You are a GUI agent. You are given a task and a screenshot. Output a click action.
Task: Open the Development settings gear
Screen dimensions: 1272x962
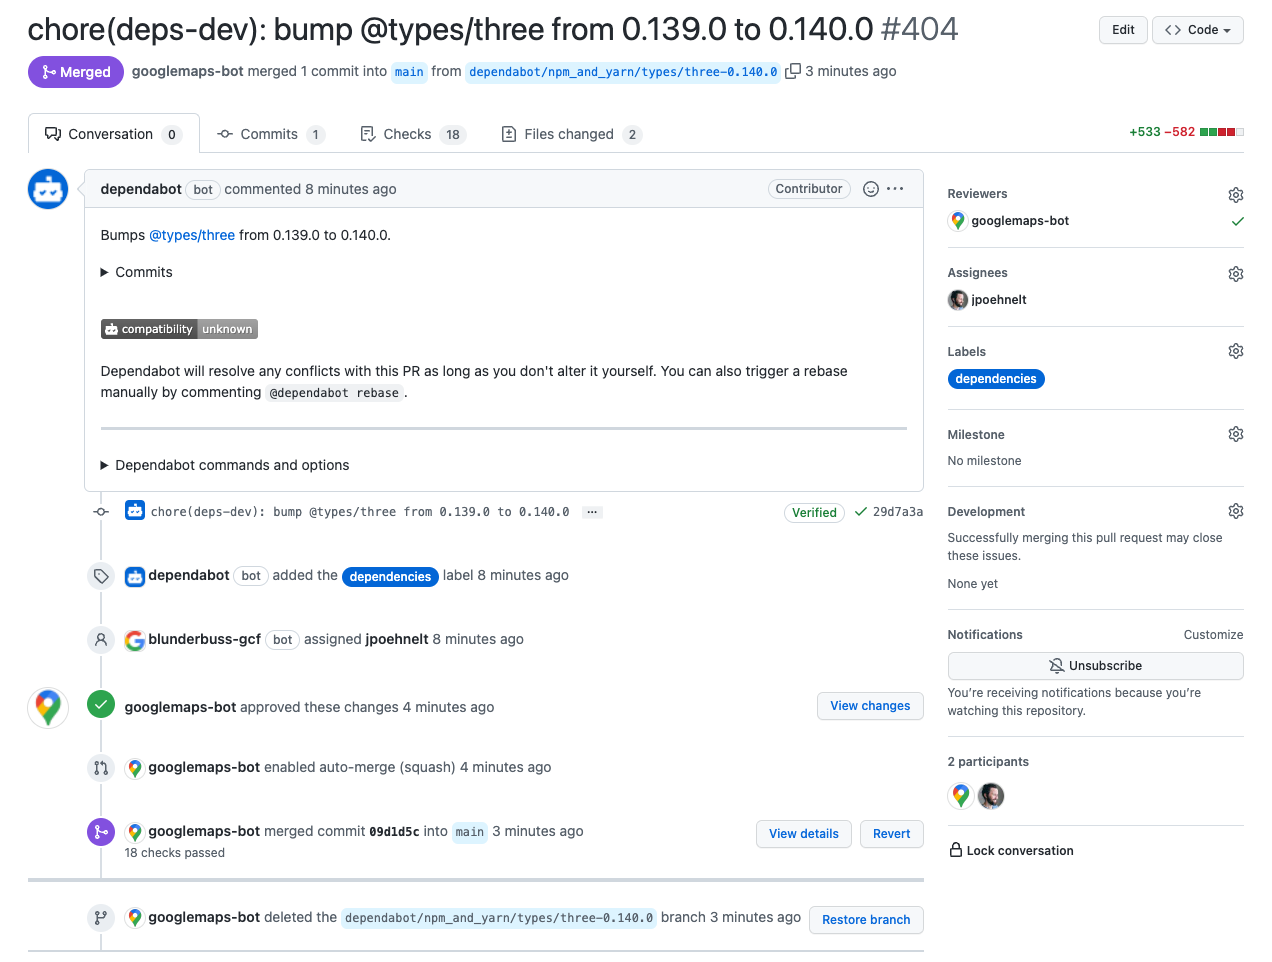[x=1235, y=511]
